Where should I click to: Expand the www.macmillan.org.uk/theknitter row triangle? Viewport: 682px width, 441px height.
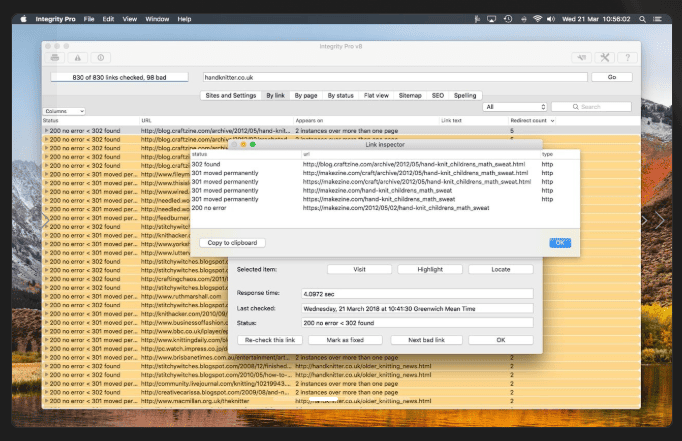[x=46, y=401]
